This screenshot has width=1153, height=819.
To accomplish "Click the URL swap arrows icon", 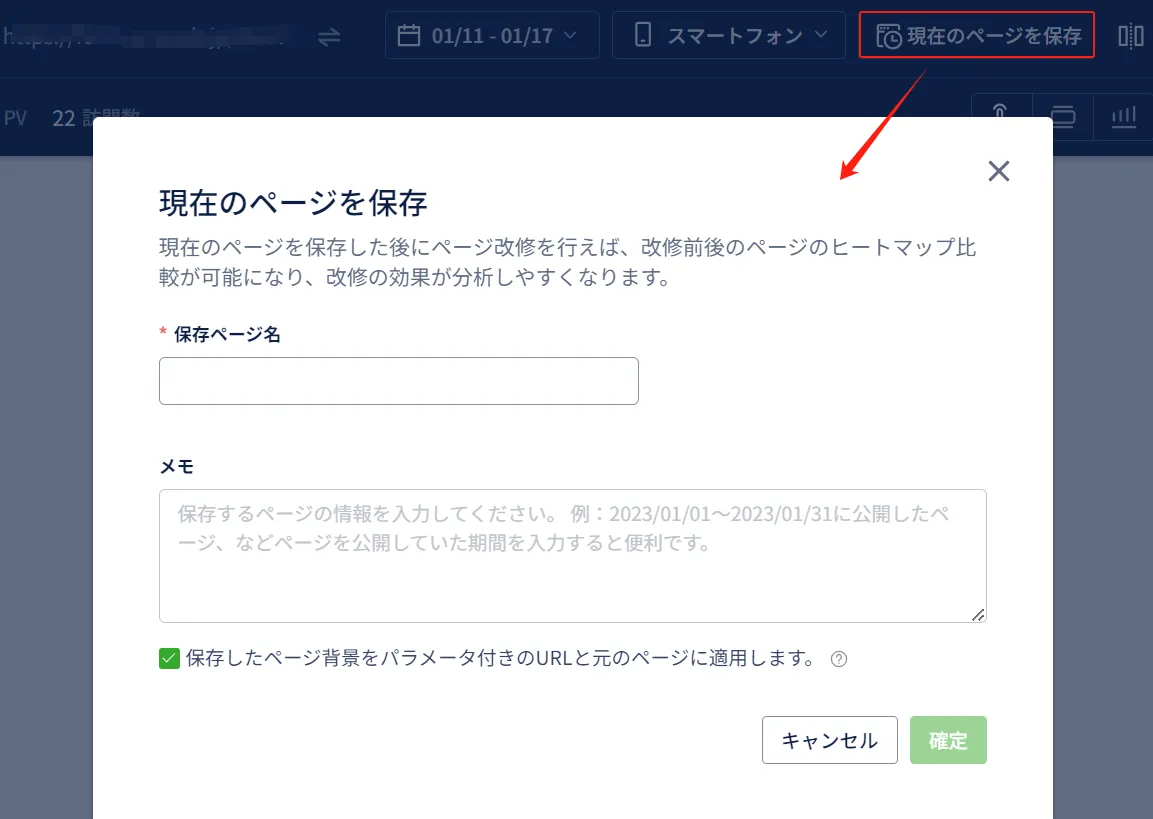I will pos(329,36).
